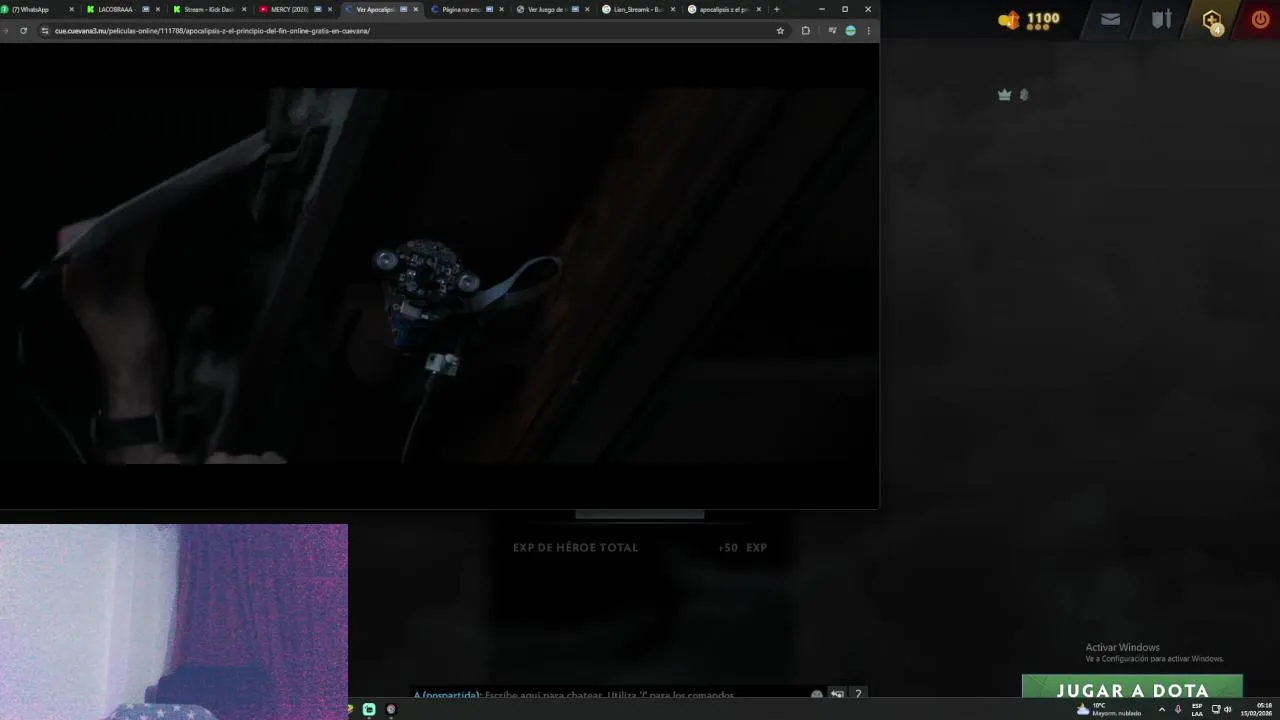Image resolution: width=1280 pixels, height=720 pixels.
Task: Close the WhatsApp tab
Action: pos(71,9)
